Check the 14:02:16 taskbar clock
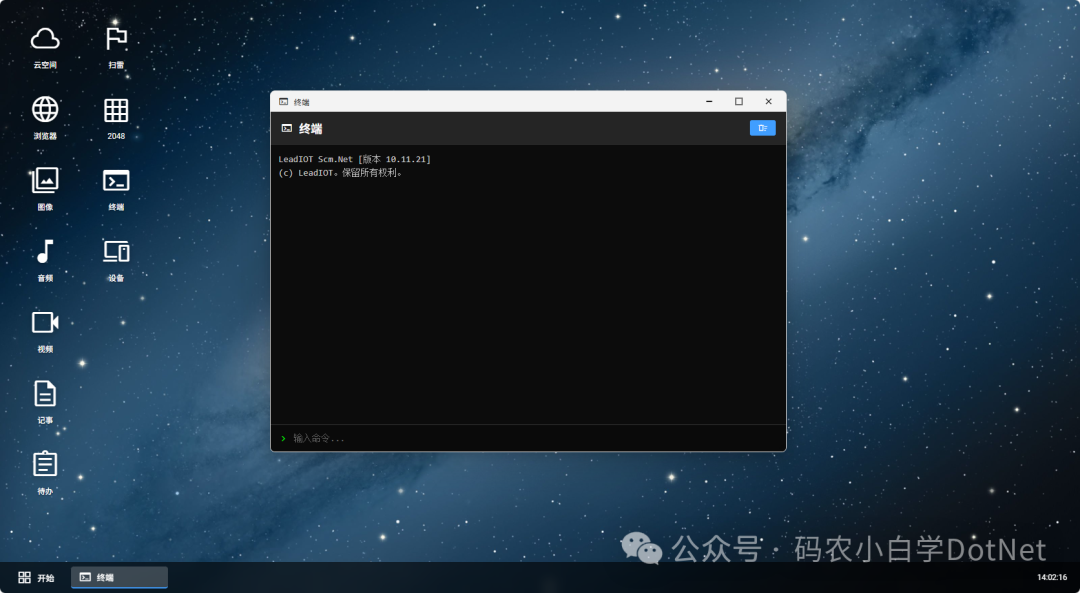 point(1052,577)
